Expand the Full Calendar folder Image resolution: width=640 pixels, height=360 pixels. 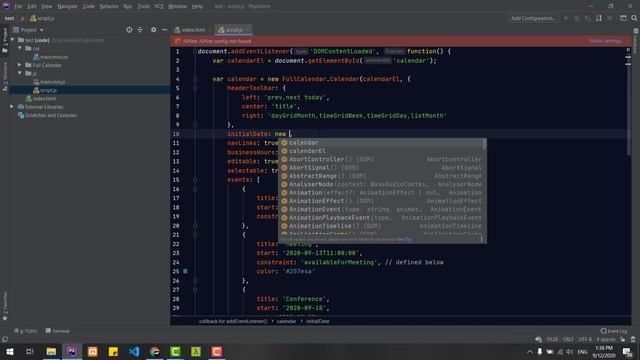point(20,65)
